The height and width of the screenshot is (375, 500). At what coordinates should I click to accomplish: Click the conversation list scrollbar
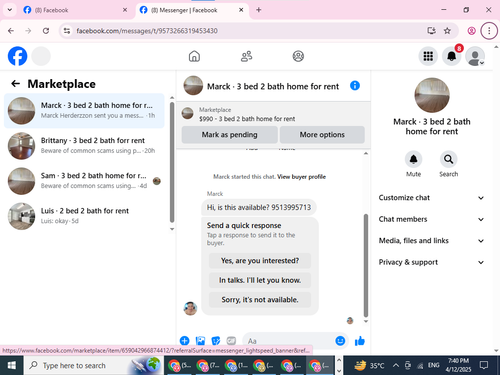click(x=172, y=162)
